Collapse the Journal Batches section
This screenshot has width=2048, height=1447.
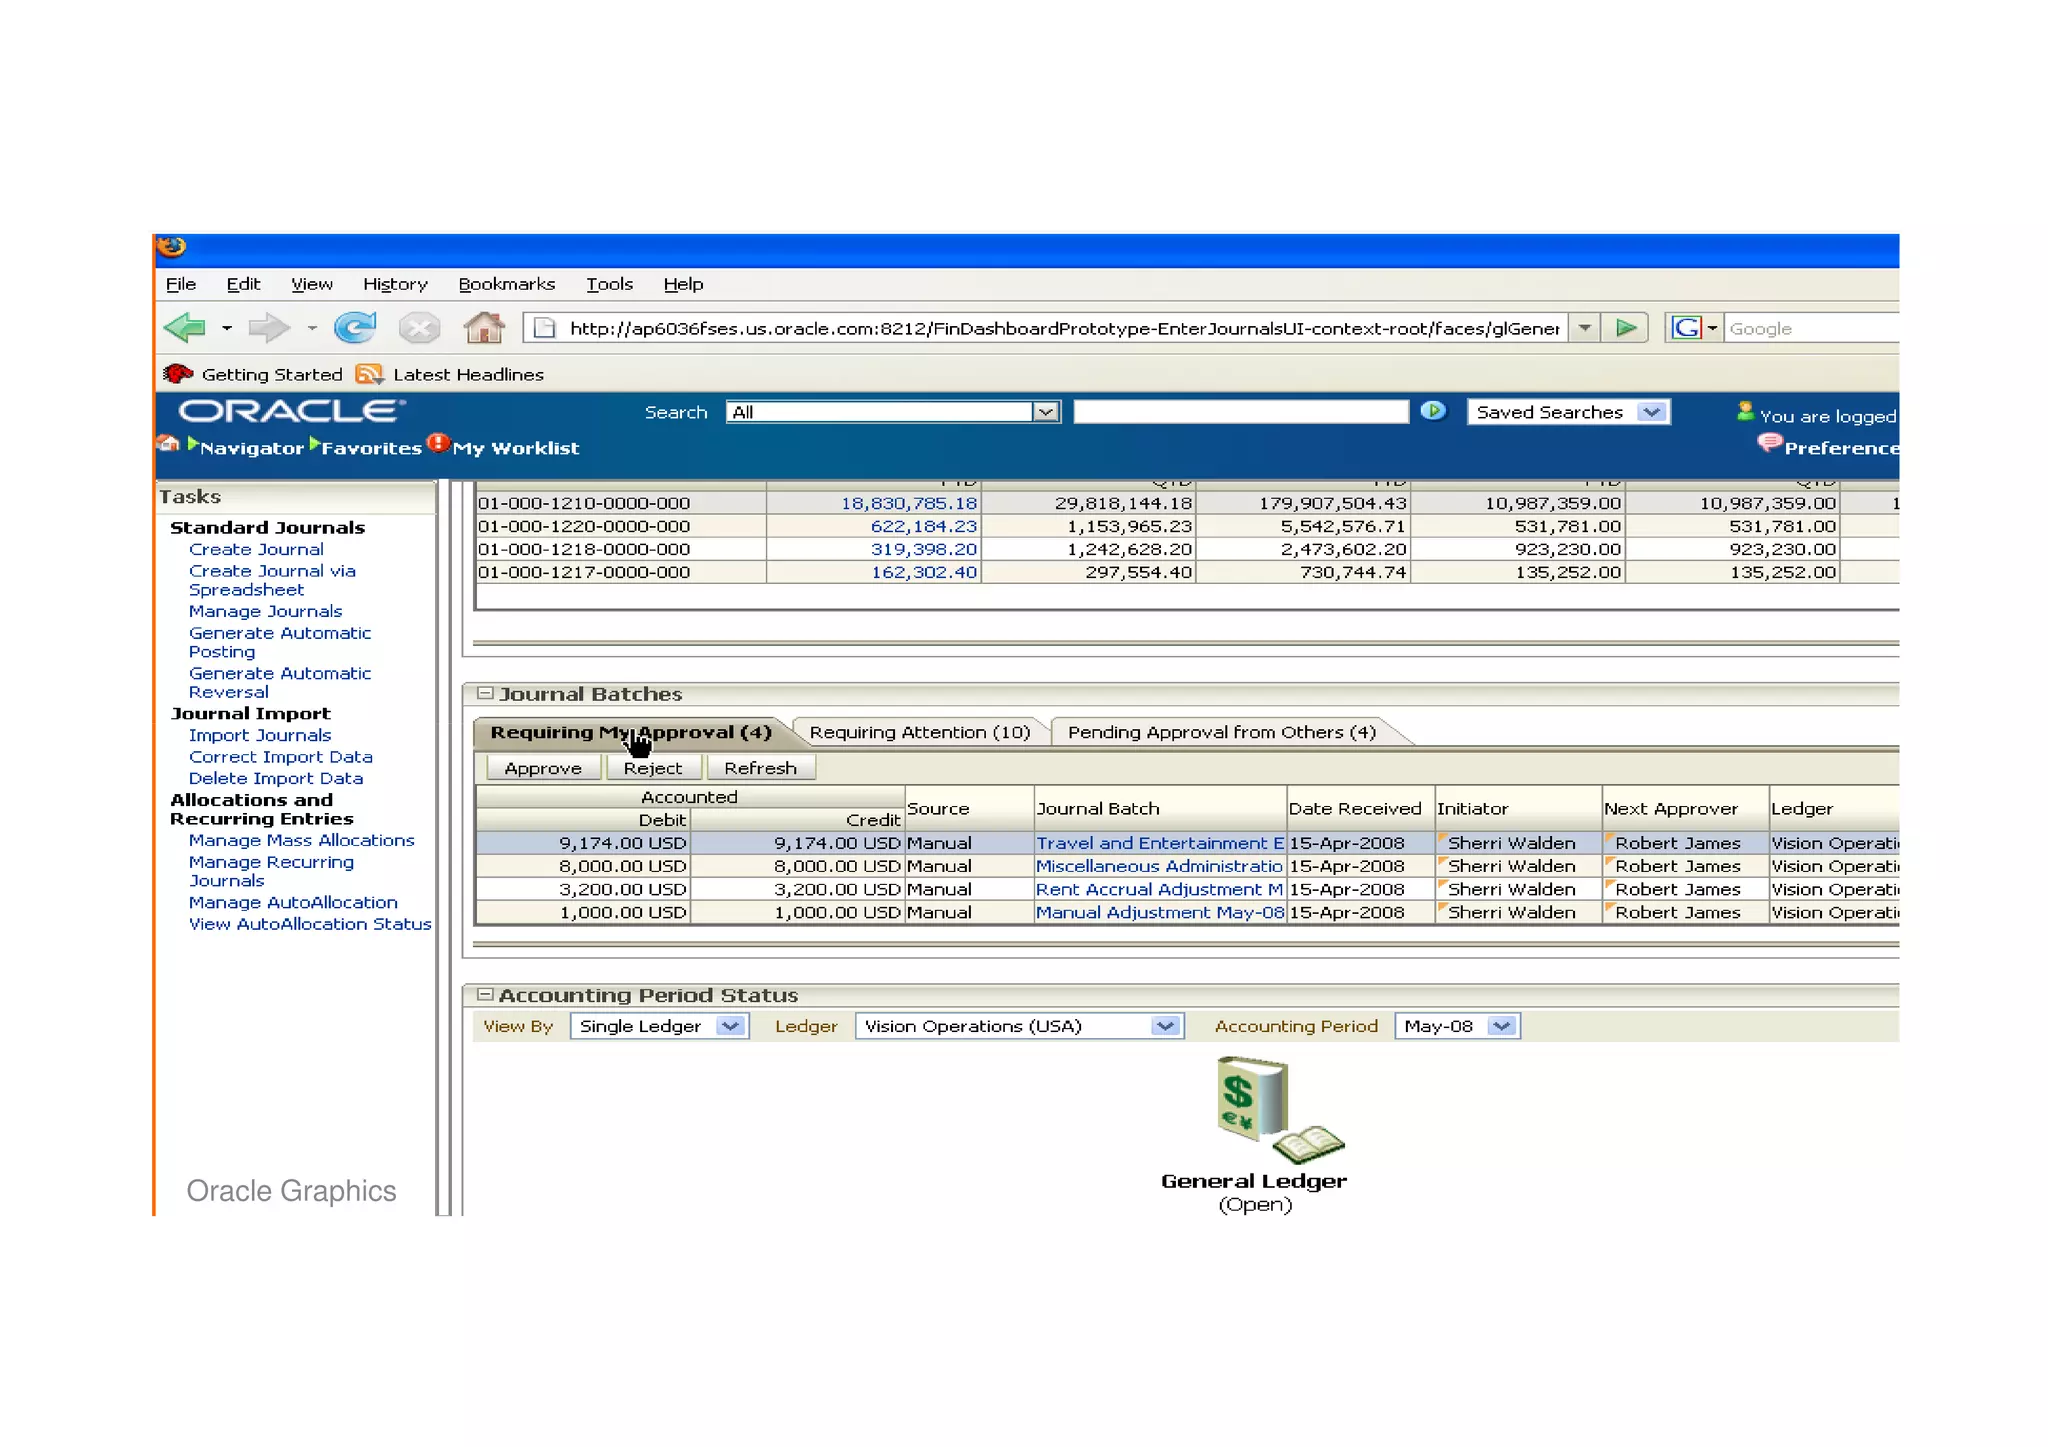coord(485,693)
